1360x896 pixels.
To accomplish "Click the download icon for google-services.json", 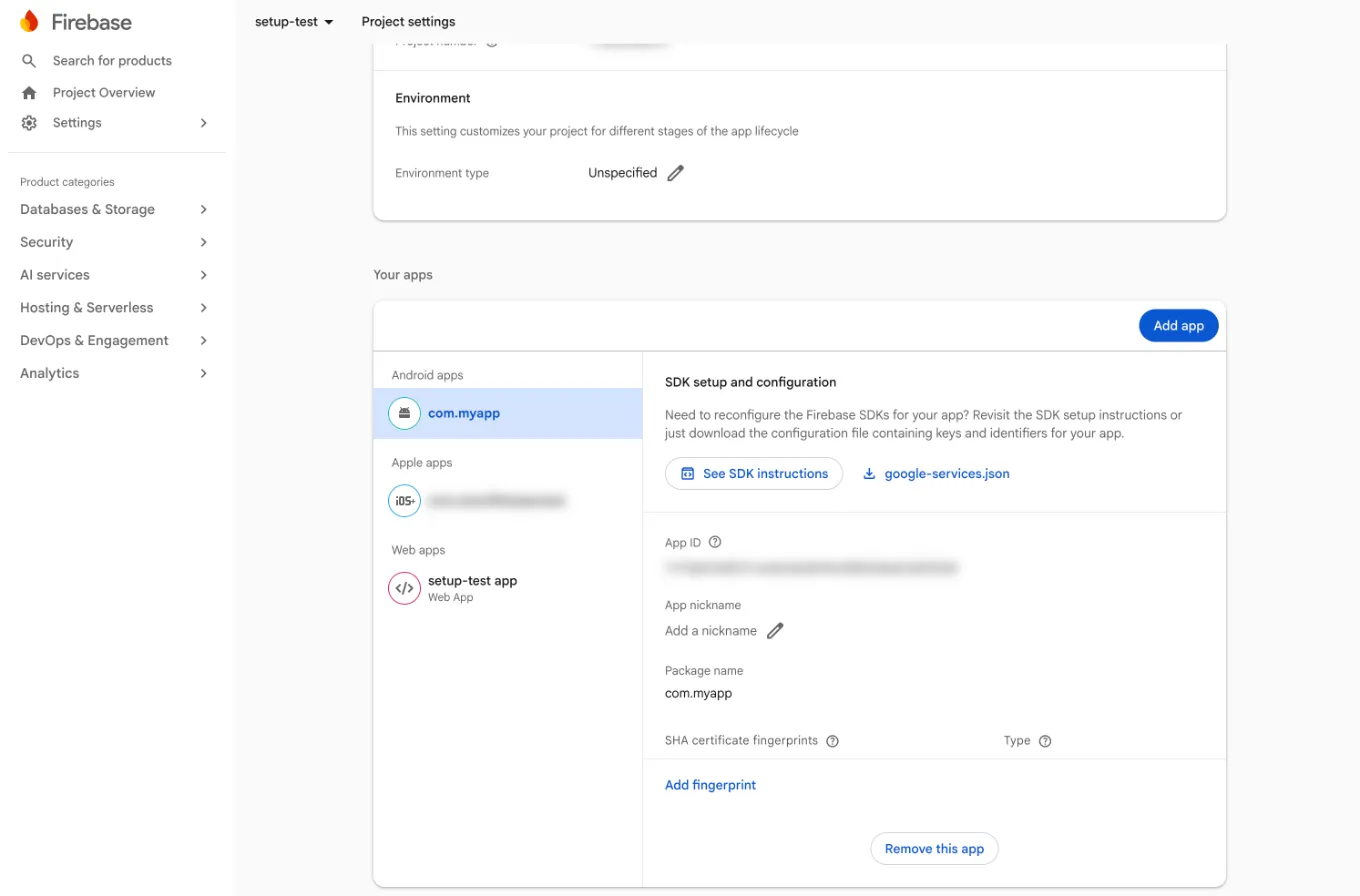I will tap(870, 474).
